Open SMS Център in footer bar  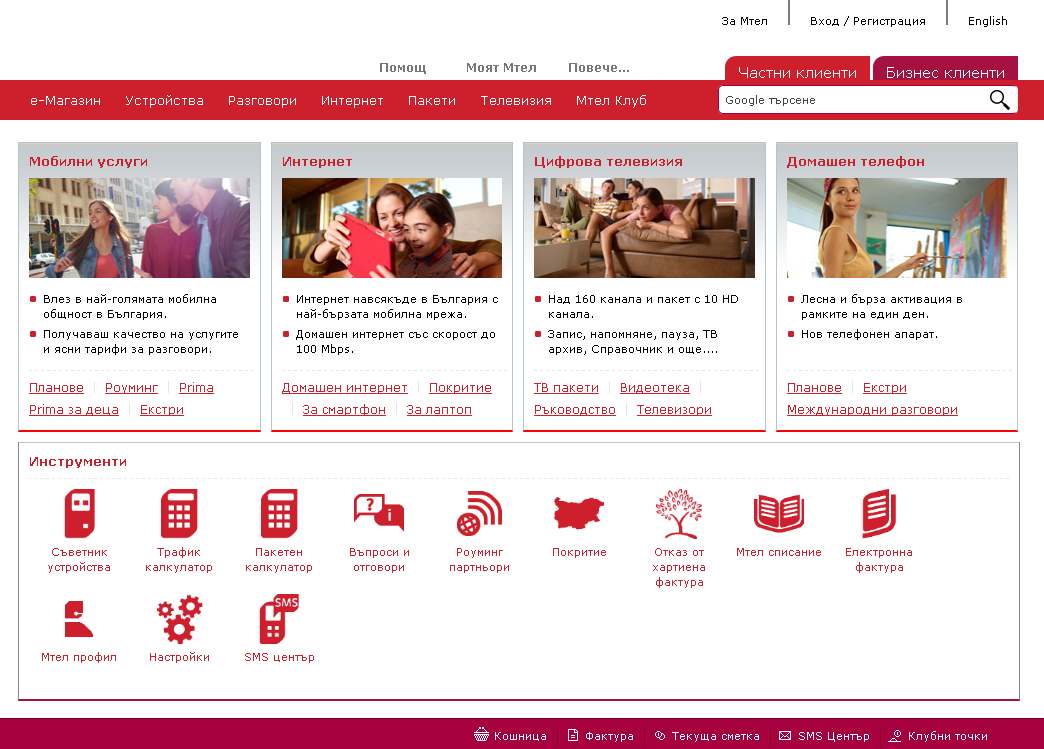pos(824,736)
